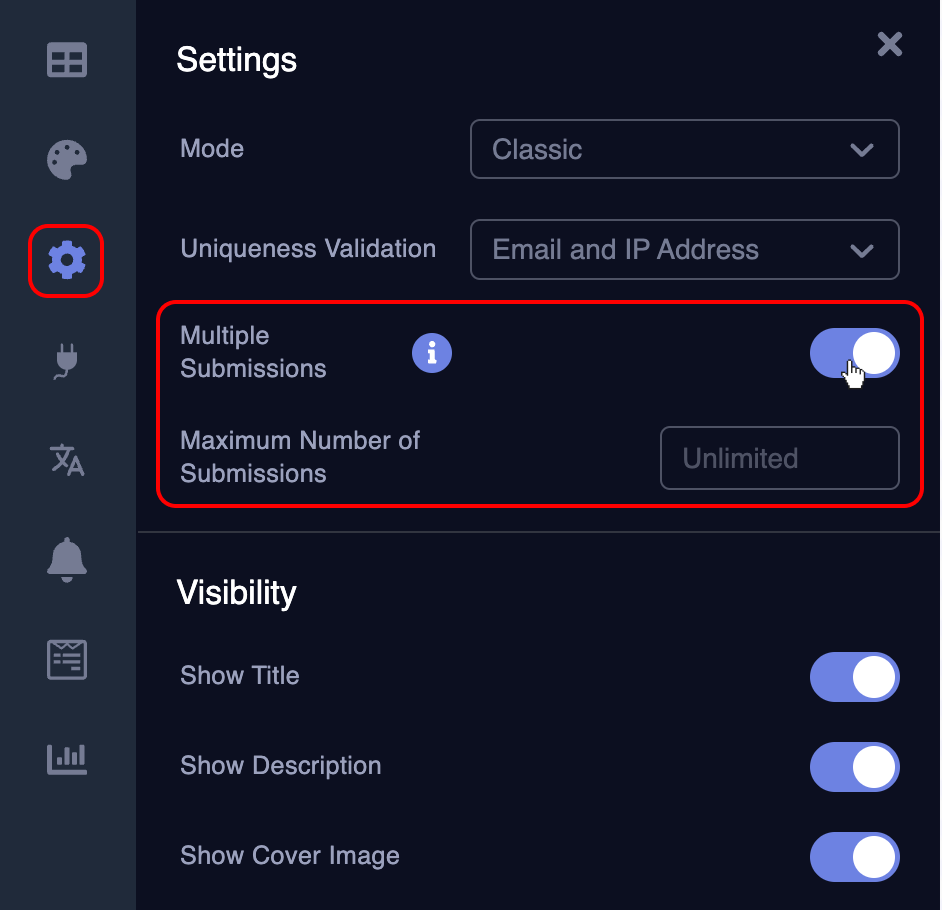The image size is (942, 910).
Task: Open the Mode dropdown
Action: pyautogui.click(x=684, y=150)
